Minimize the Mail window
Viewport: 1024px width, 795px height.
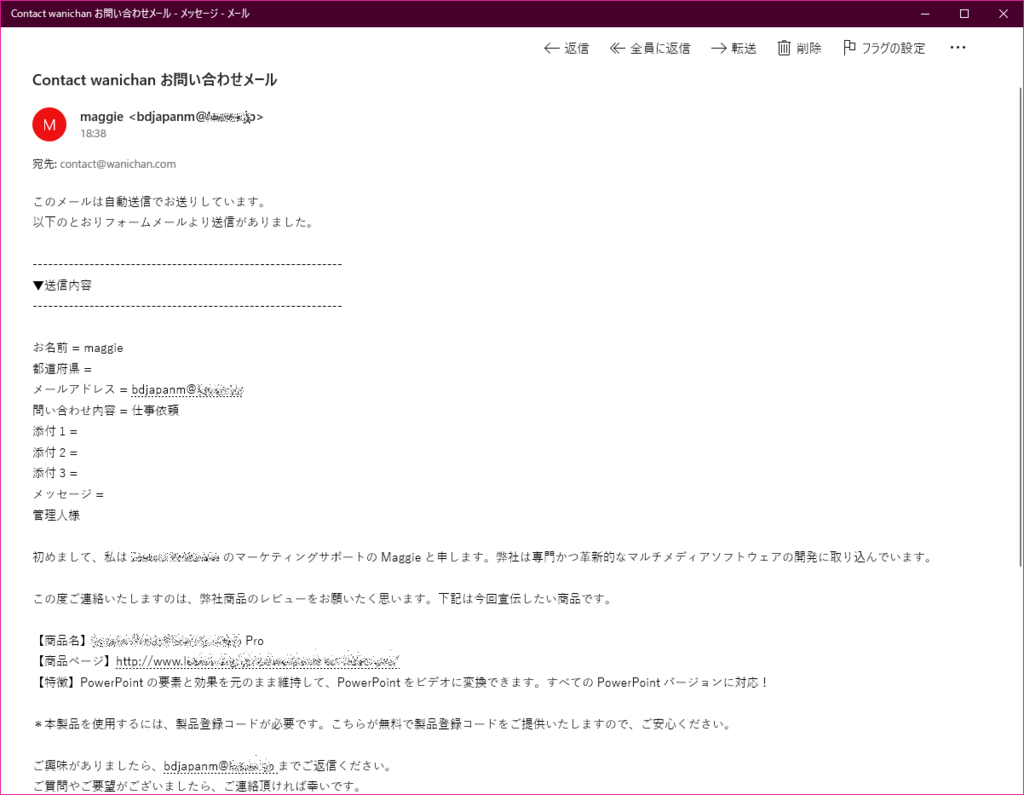click(x=925, y=13)
